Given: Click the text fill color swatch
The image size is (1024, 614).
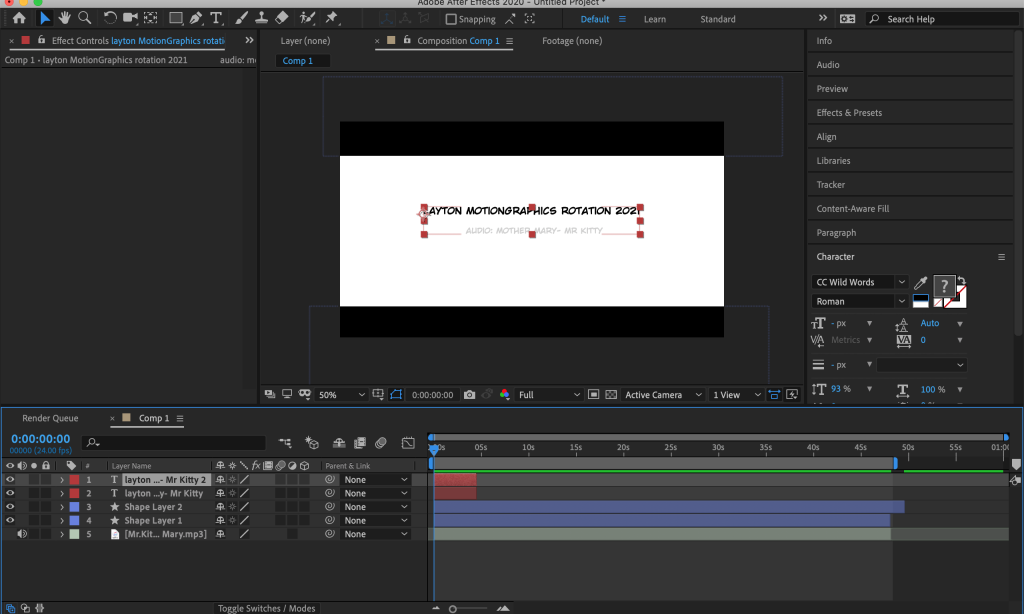Looking at the screenshot, I should pyautogui.click(x=944, y=286).
